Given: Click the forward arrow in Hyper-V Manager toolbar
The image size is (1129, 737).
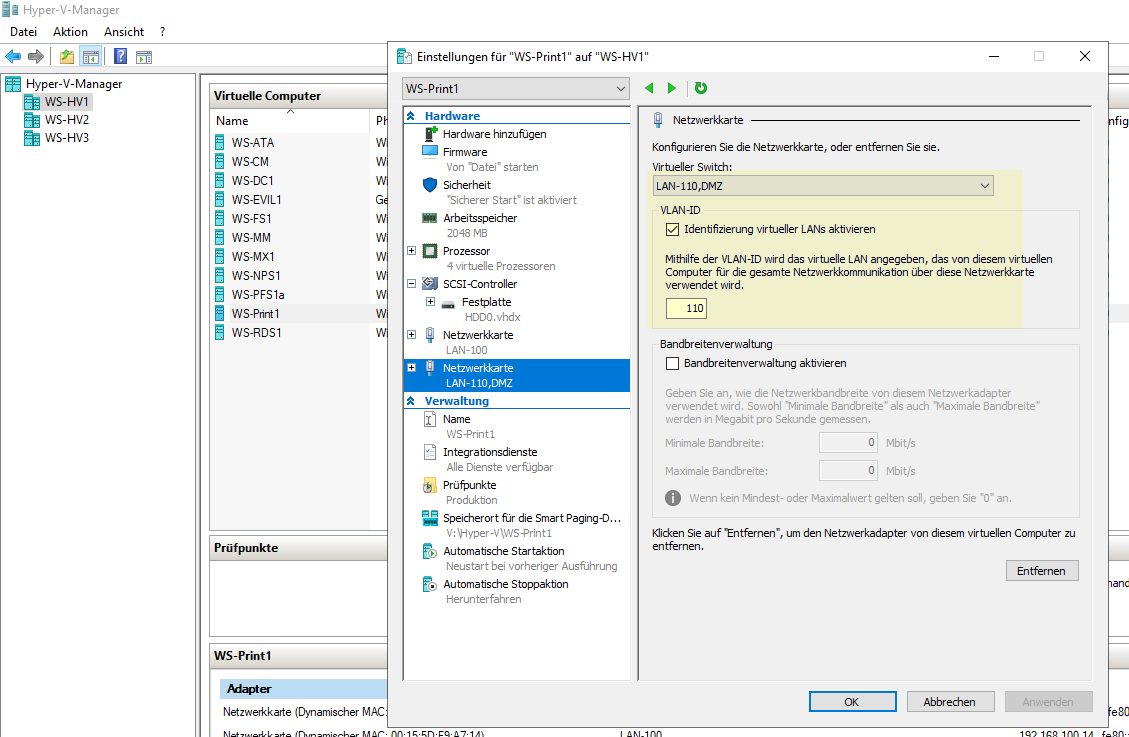Looking at the screenshot, I should click(35, 56).
